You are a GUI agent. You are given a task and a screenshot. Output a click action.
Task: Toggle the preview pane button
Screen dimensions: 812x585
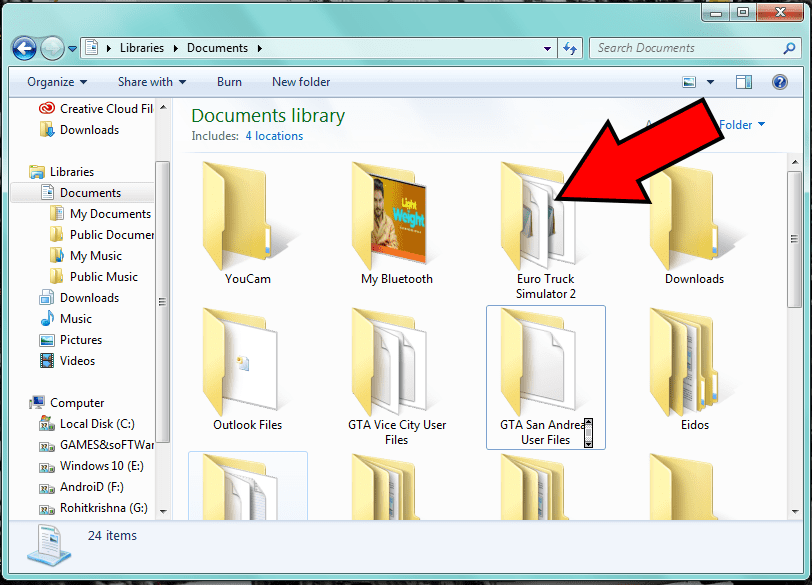(744, 82)
